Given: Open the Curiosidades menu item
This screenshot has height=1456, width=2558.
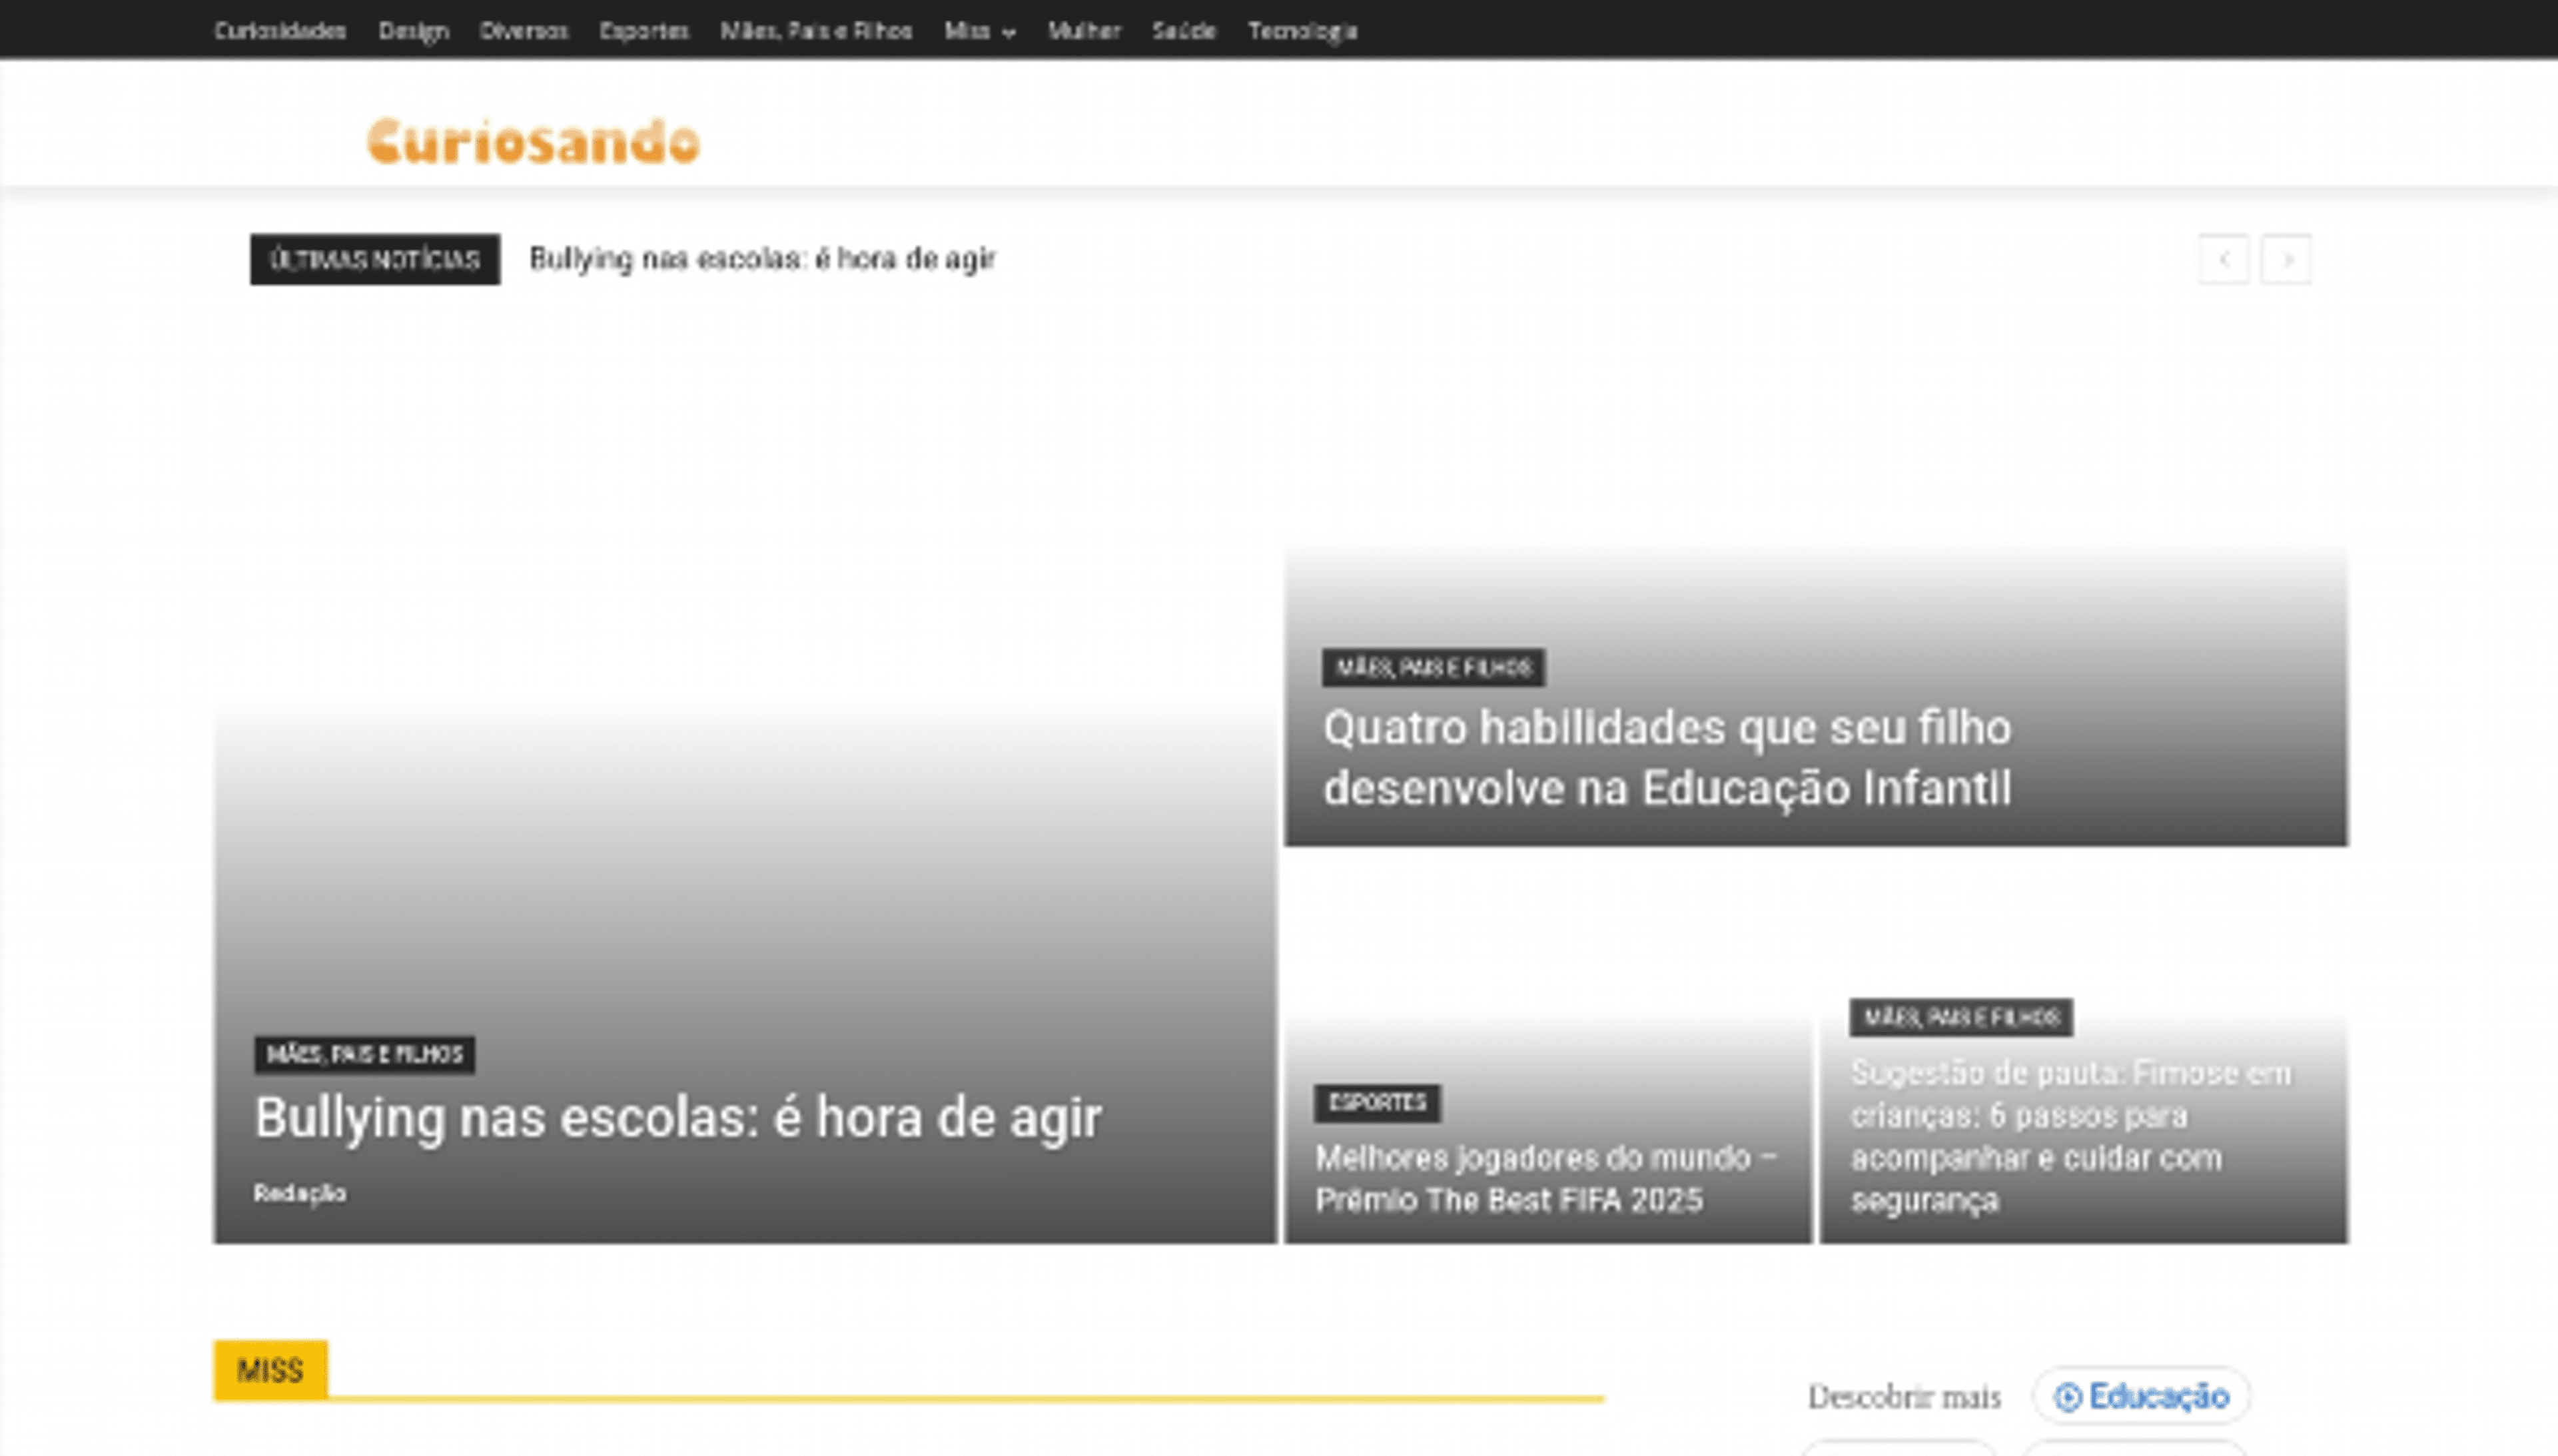Looking at the screenshot, I should point(281,31).
